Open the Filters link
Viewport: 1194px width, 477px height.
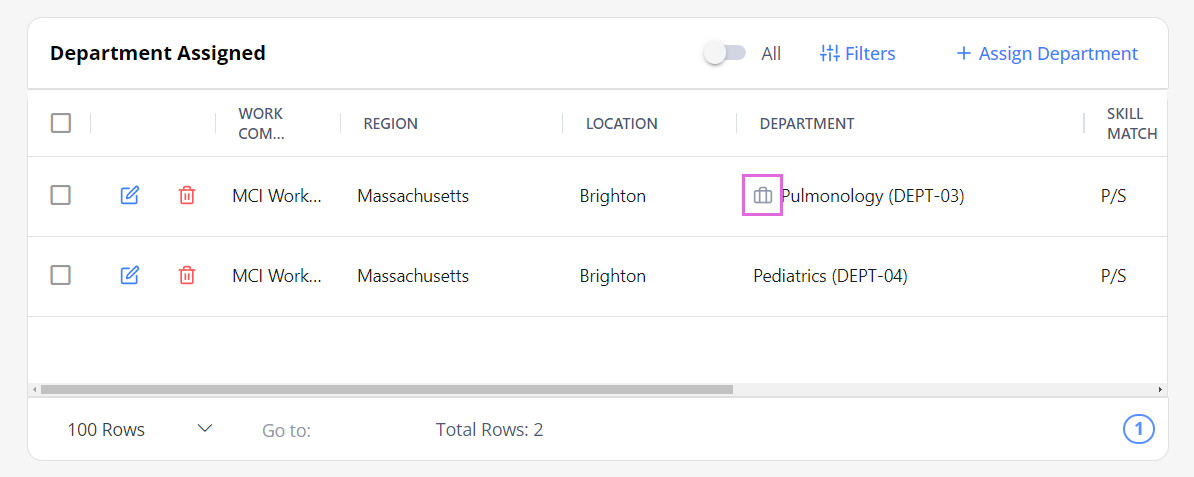point(857,53)
